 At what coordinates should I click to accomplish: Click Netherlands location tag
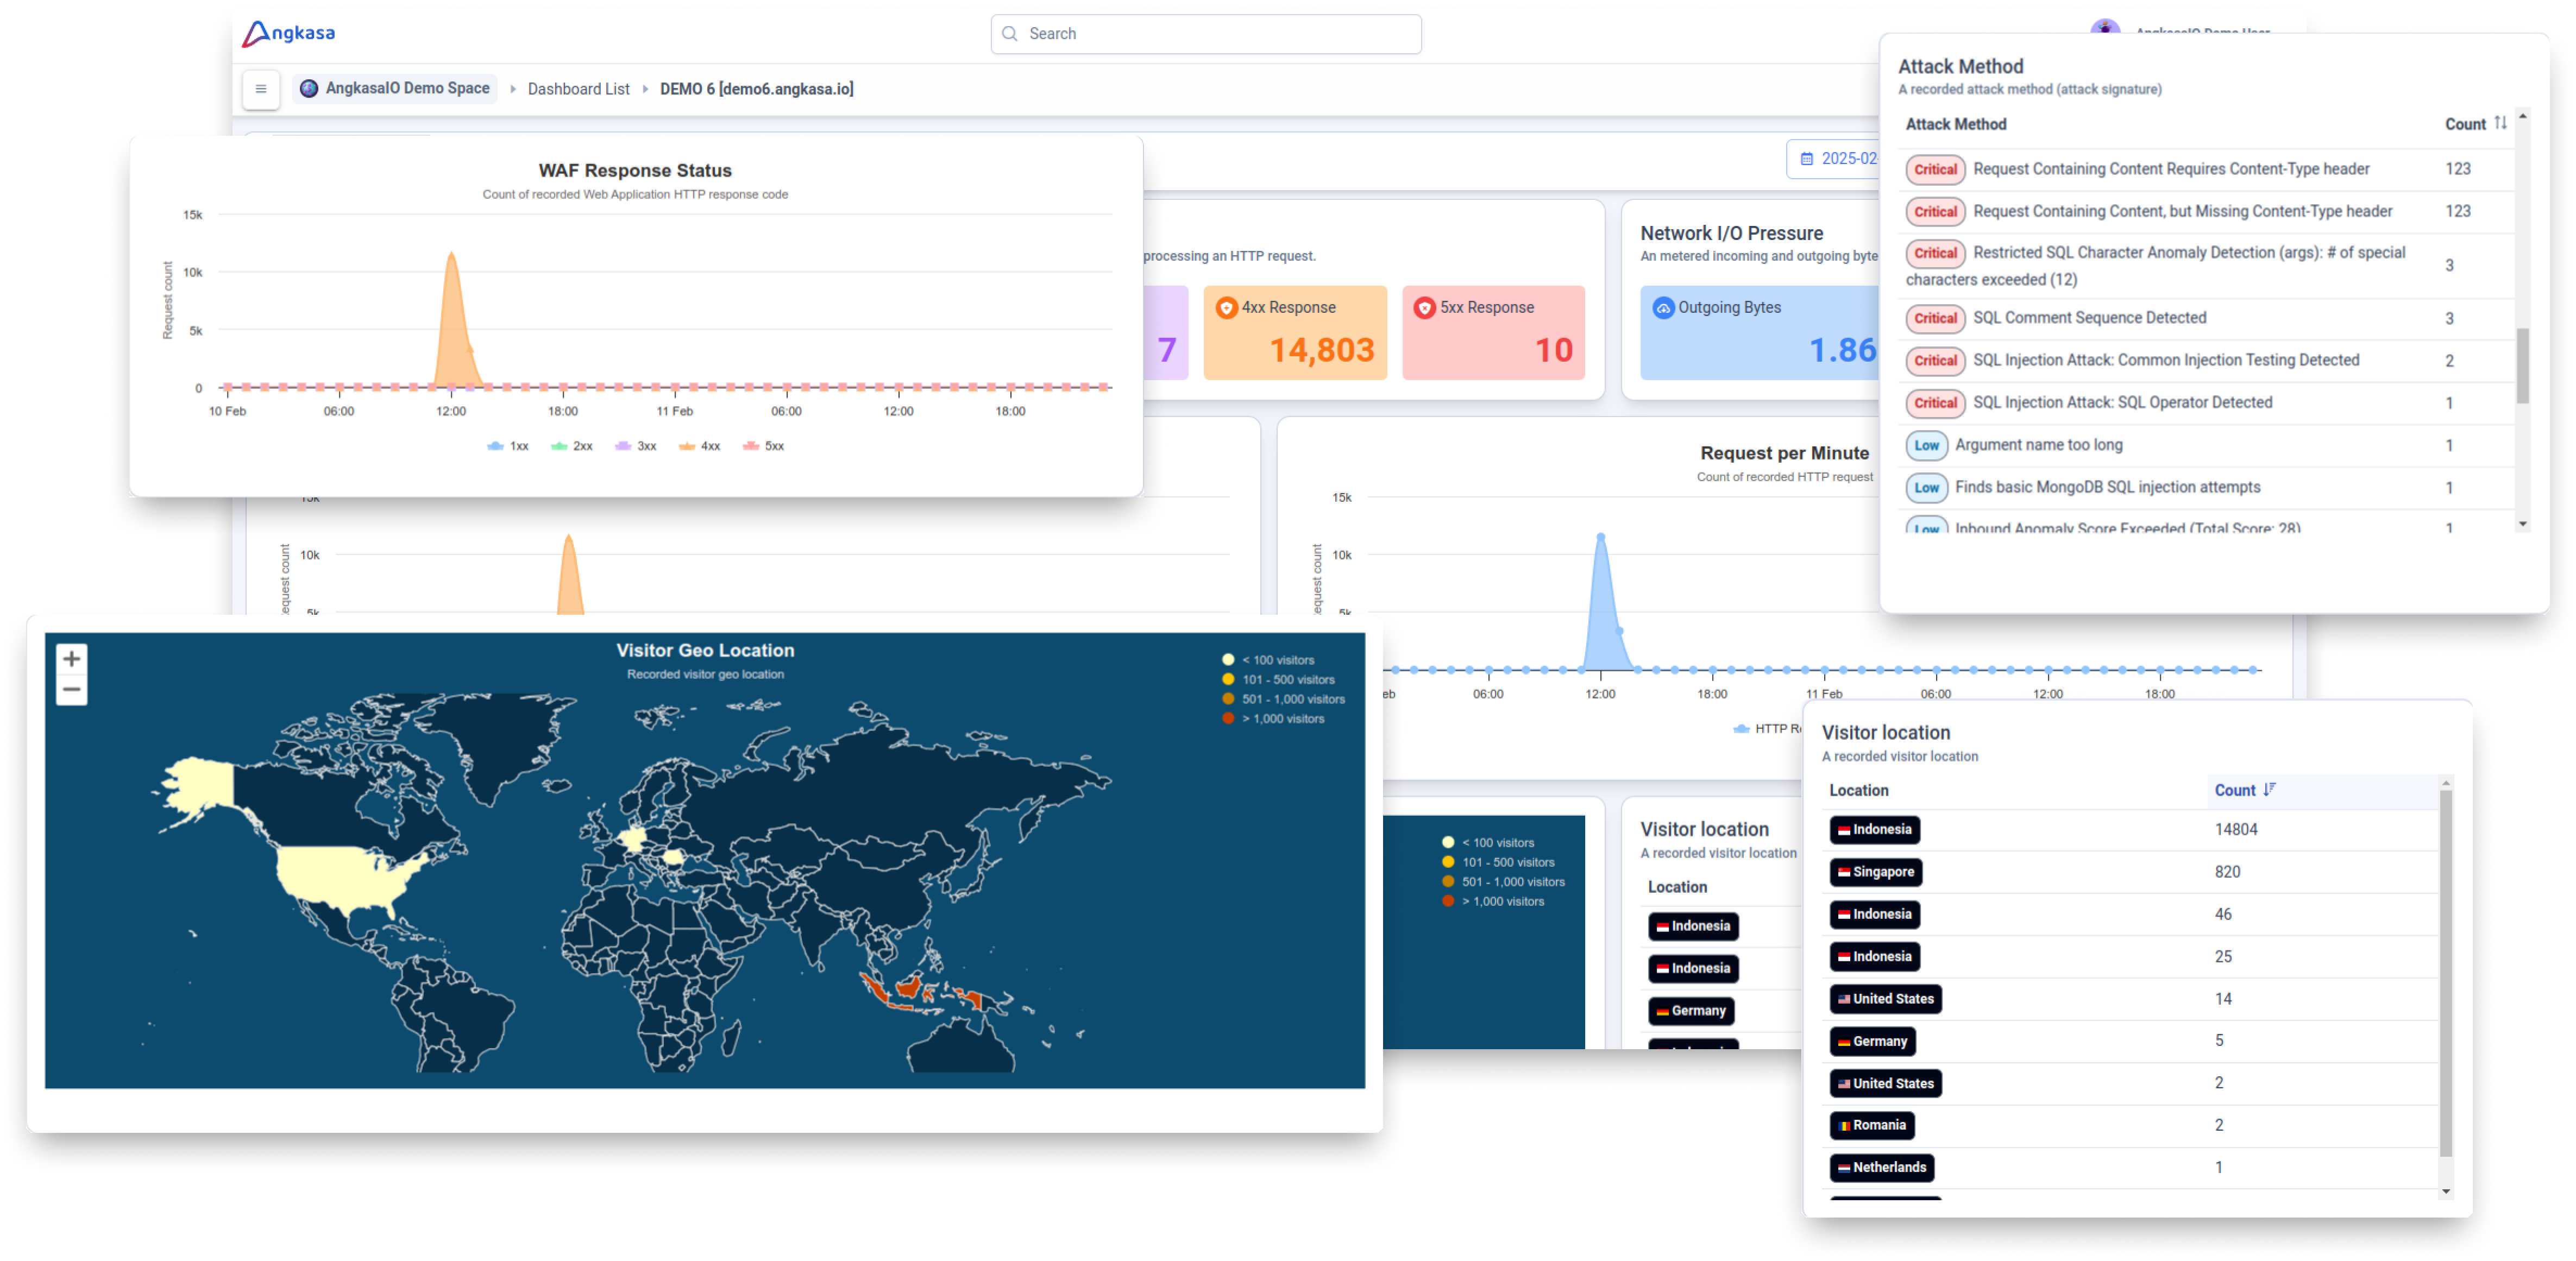click(x=1881, y=1169)
